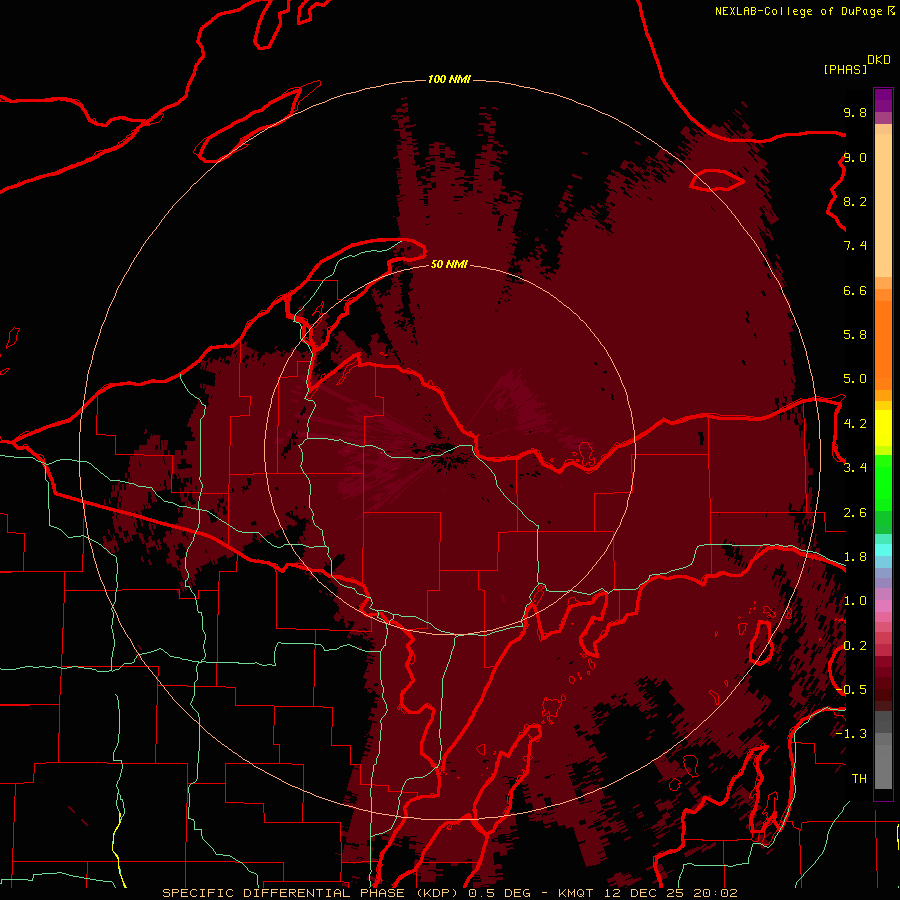
Task: Click the 5.0 legend value
Action: [x=855, y=379]
